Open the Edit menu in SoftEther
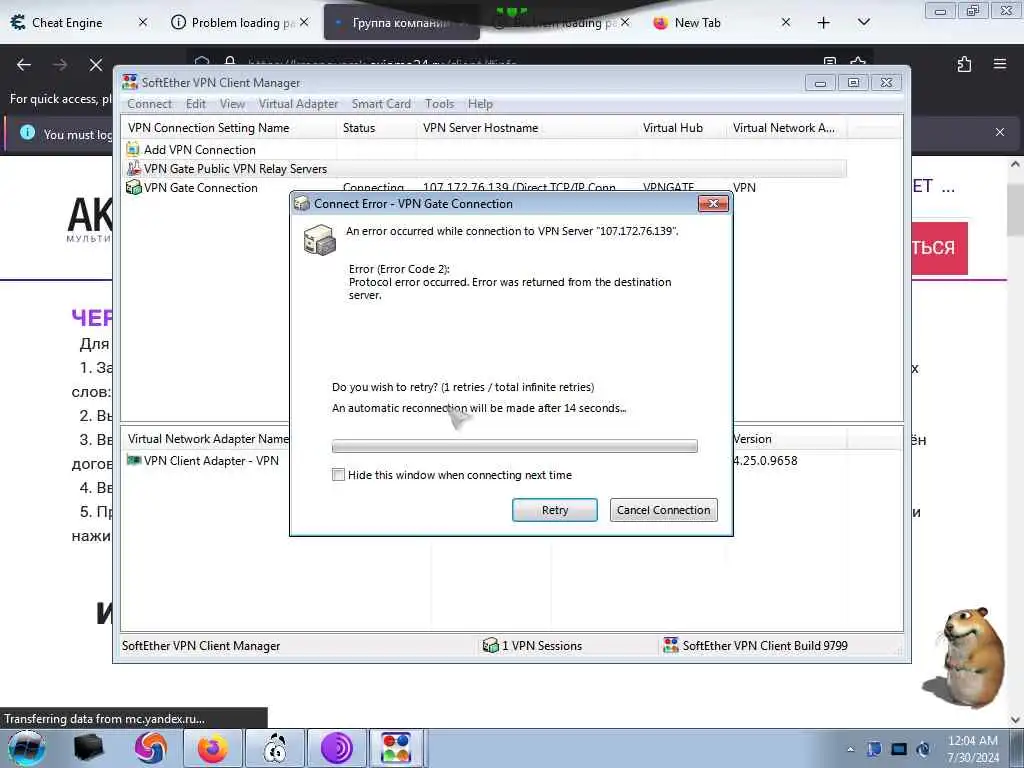 pos(196,104)
